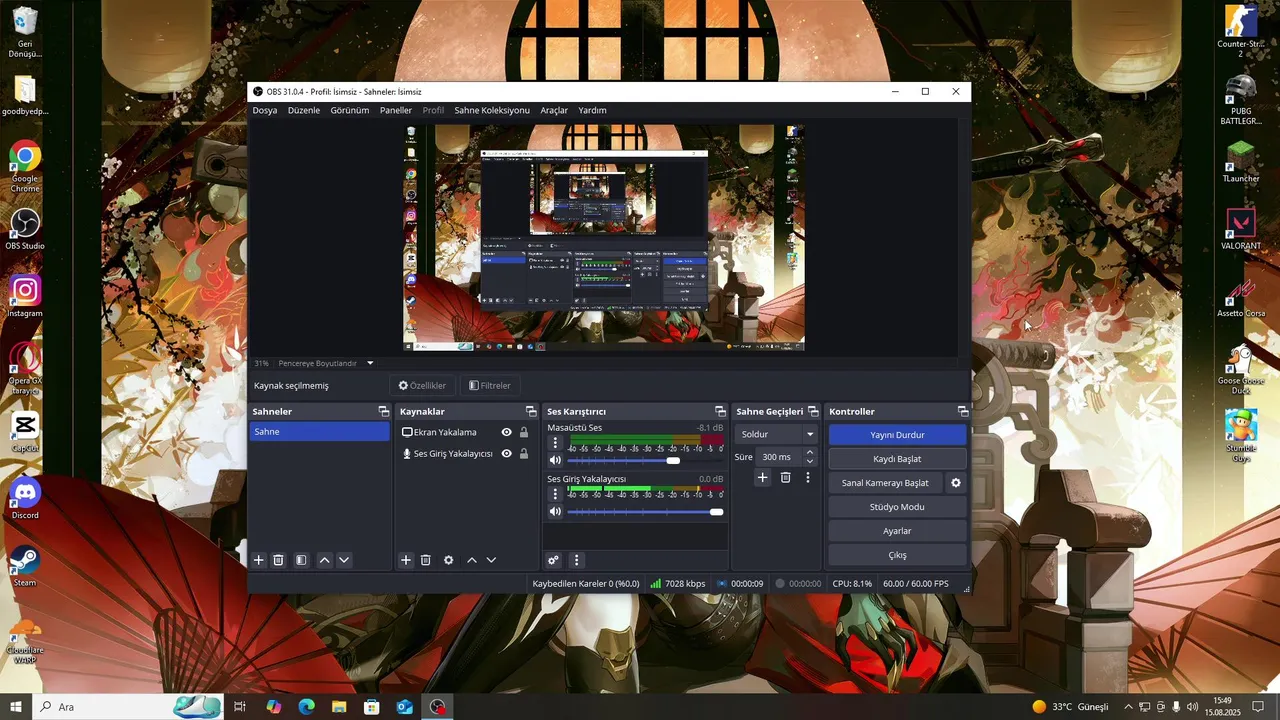1280x720 pixels.
Task: Open the Düzenle menu
Action: pos(304,110)
